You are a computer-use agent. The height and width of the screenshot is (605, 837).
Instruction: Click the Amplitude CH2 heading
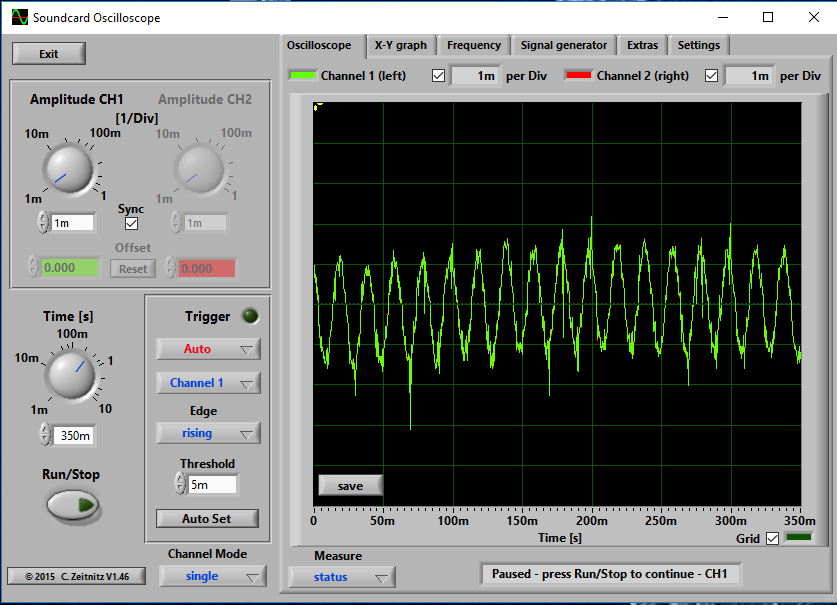pos(205,99)
